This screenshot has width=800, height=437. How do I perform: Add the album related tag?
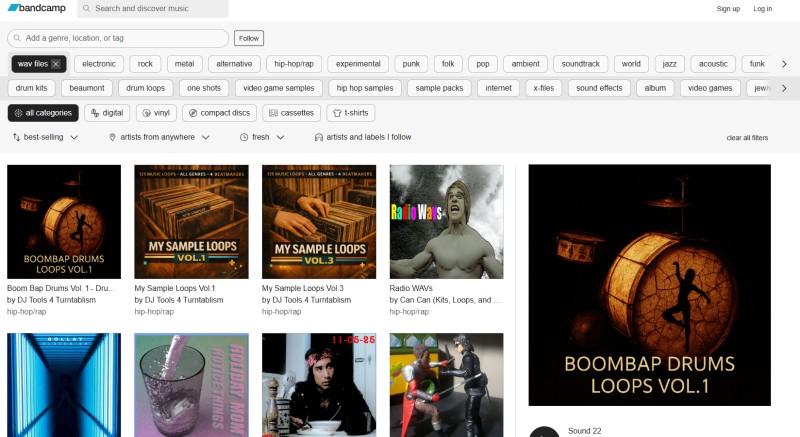pyautogui.click(x=655, y=88)
